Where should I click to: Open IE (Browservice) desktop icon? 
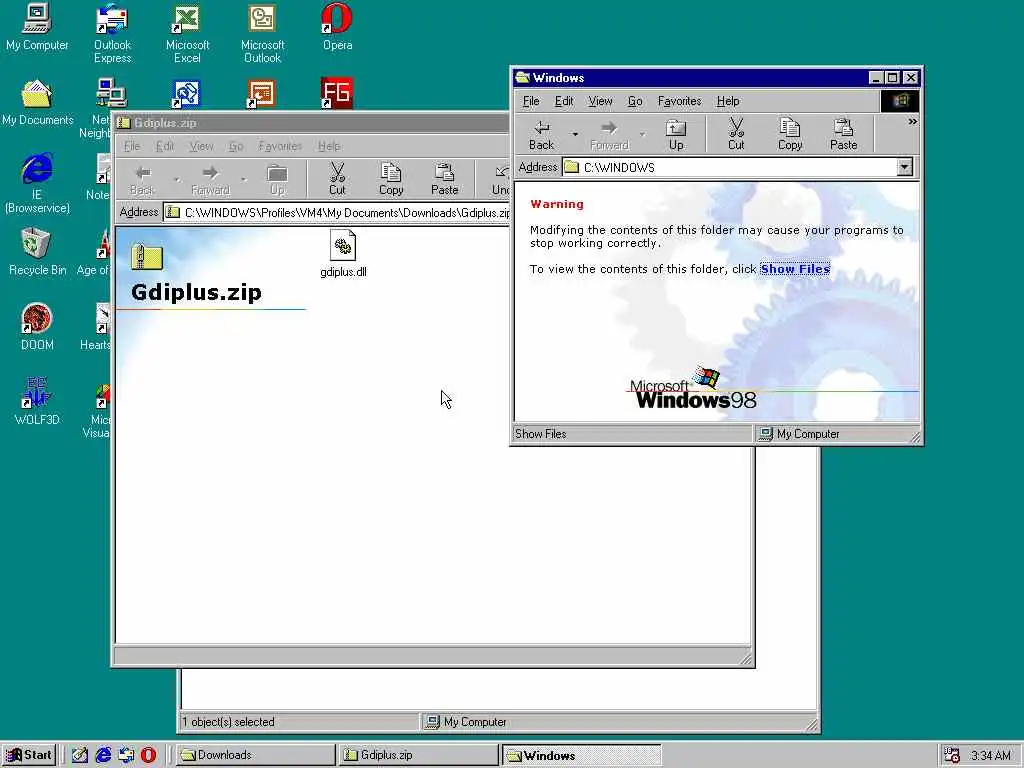click(x=37, y=184)
